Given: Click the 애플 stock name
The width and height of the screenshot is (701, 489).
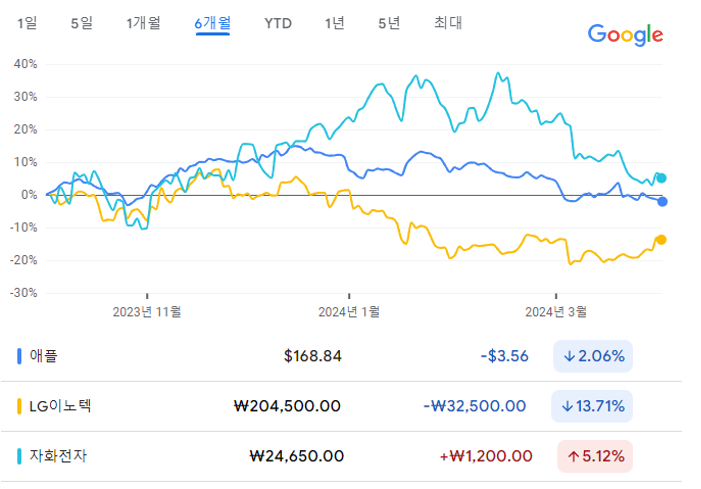Looking at the screenshot, I should tap(43, 356).
